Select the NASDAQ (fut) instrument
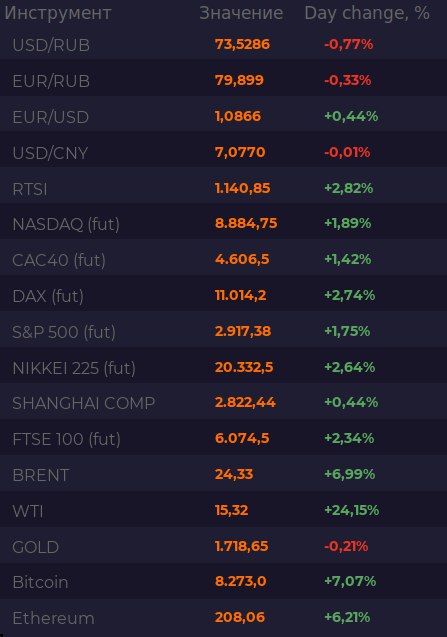447x637 pixels. tap(66, 224)
